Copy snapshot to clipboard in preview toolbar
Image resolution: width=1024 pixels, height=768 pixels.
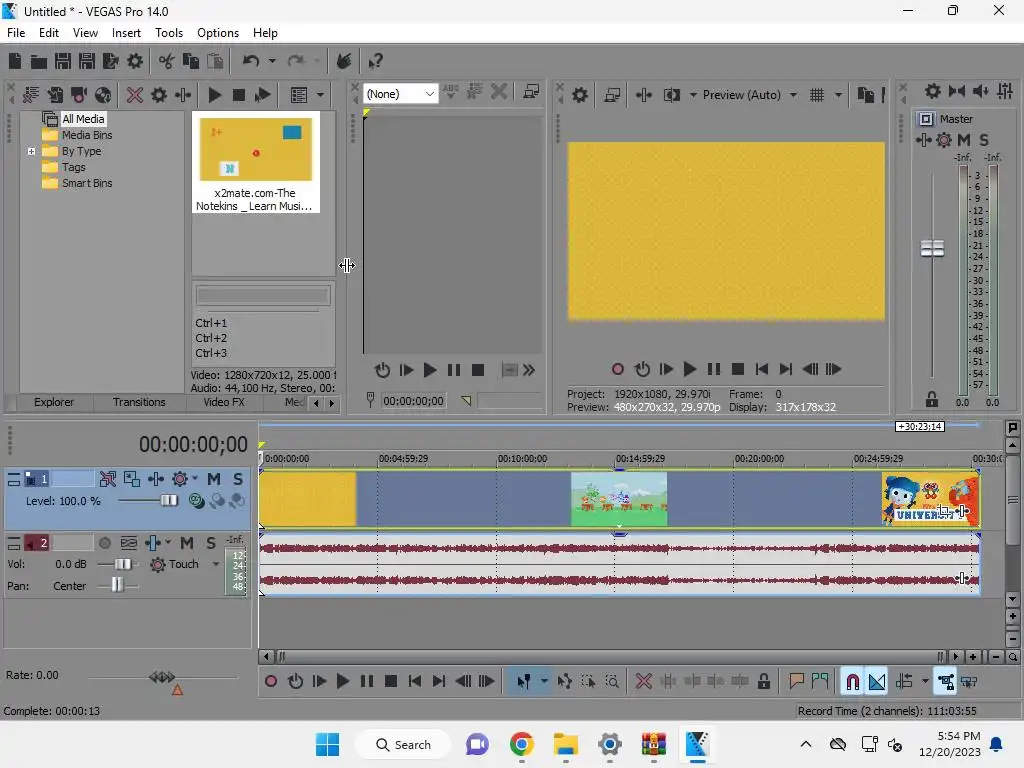pyautogui.click(x=866, y=95)
